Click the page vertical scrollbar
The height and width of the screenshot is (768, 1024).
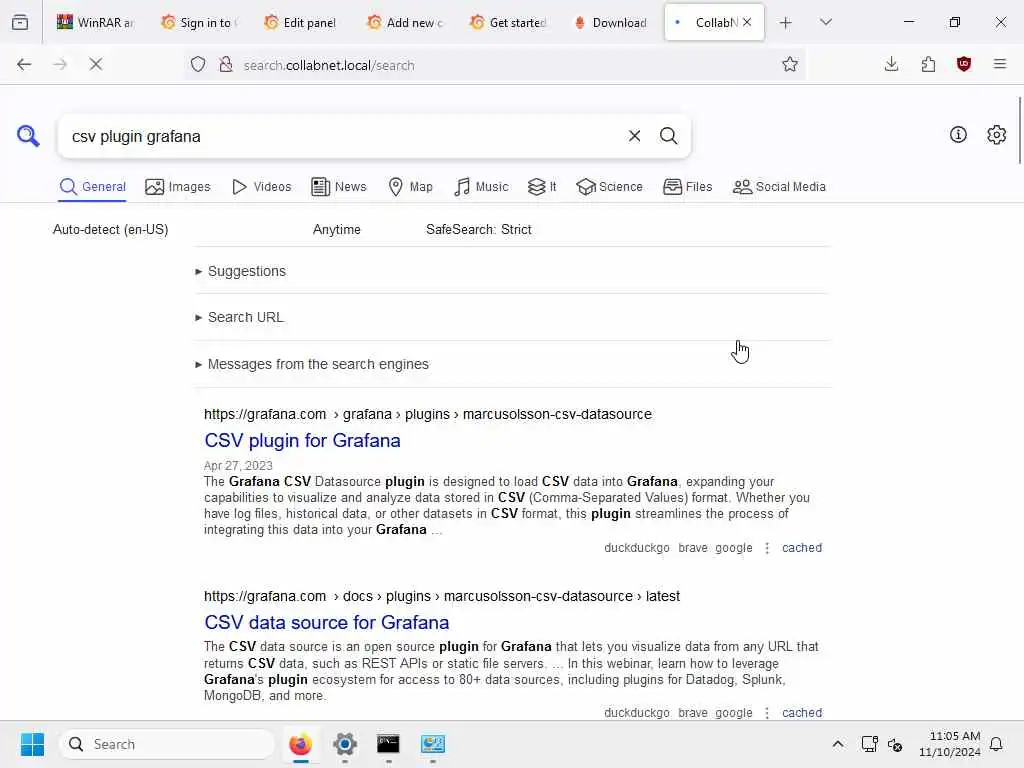(1020, 131)
